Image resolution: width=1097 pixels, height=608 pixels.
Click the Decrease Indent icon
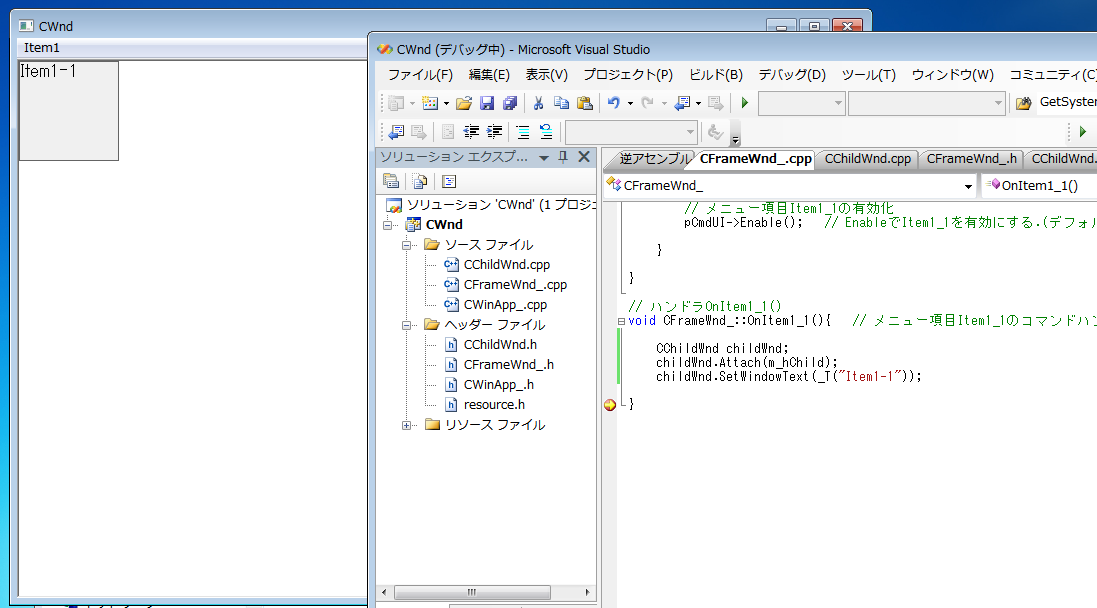(471, 132)
